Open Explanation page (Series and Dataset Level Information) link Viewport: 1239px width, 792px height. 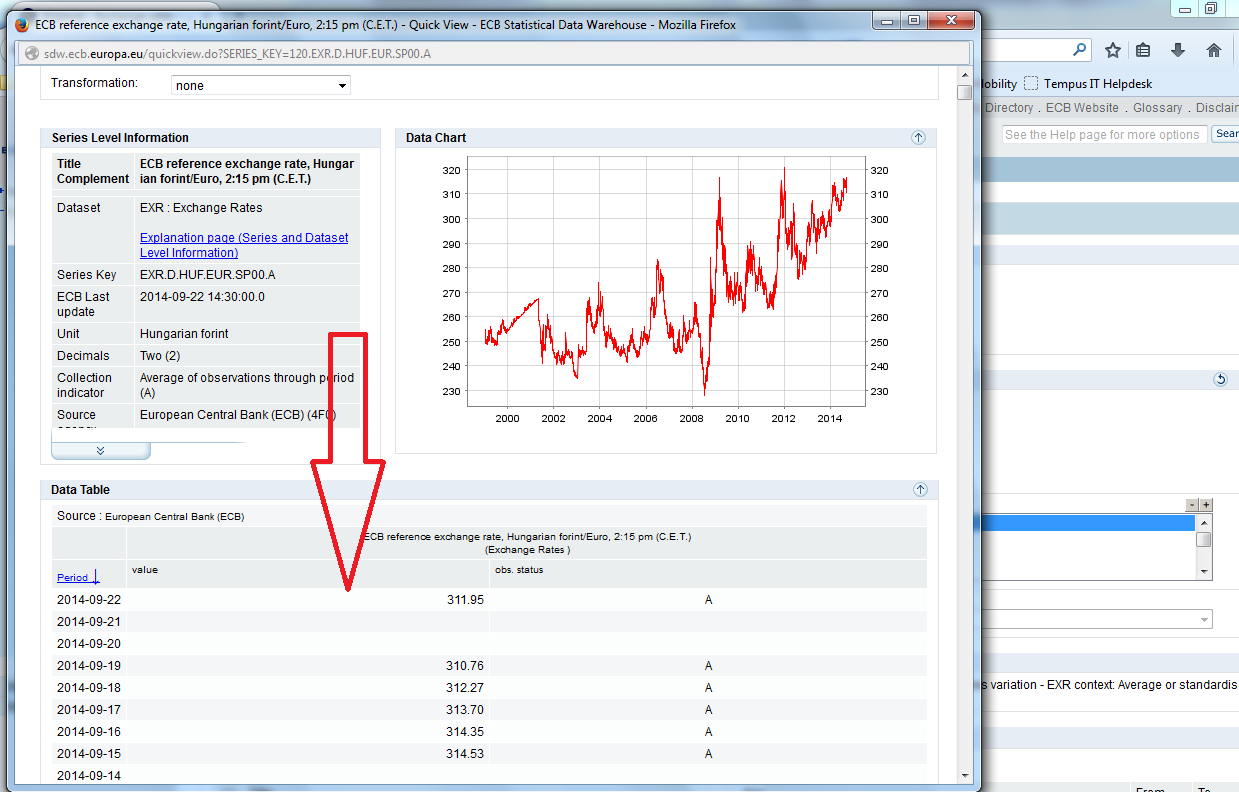pos(244,245)
